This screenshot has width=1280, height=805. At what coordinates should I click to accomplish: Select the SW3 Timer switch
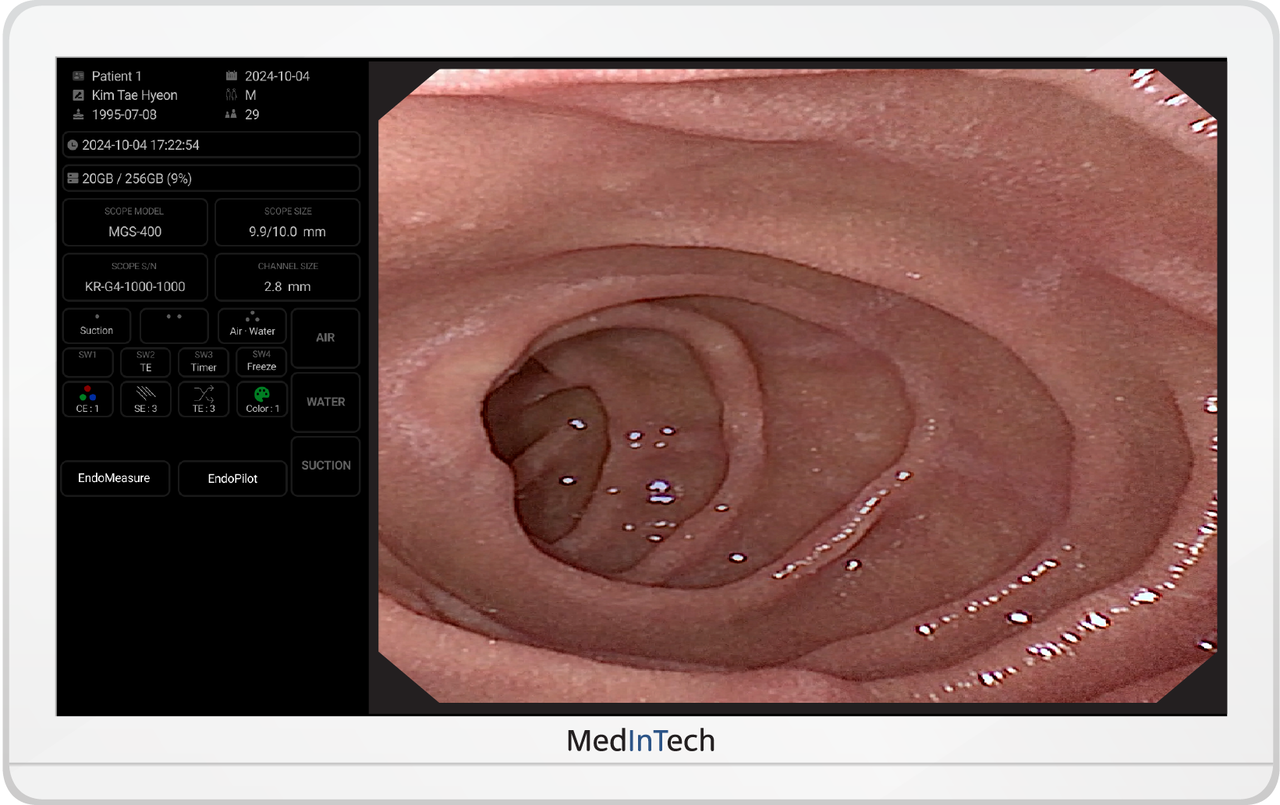pos(204,362)
